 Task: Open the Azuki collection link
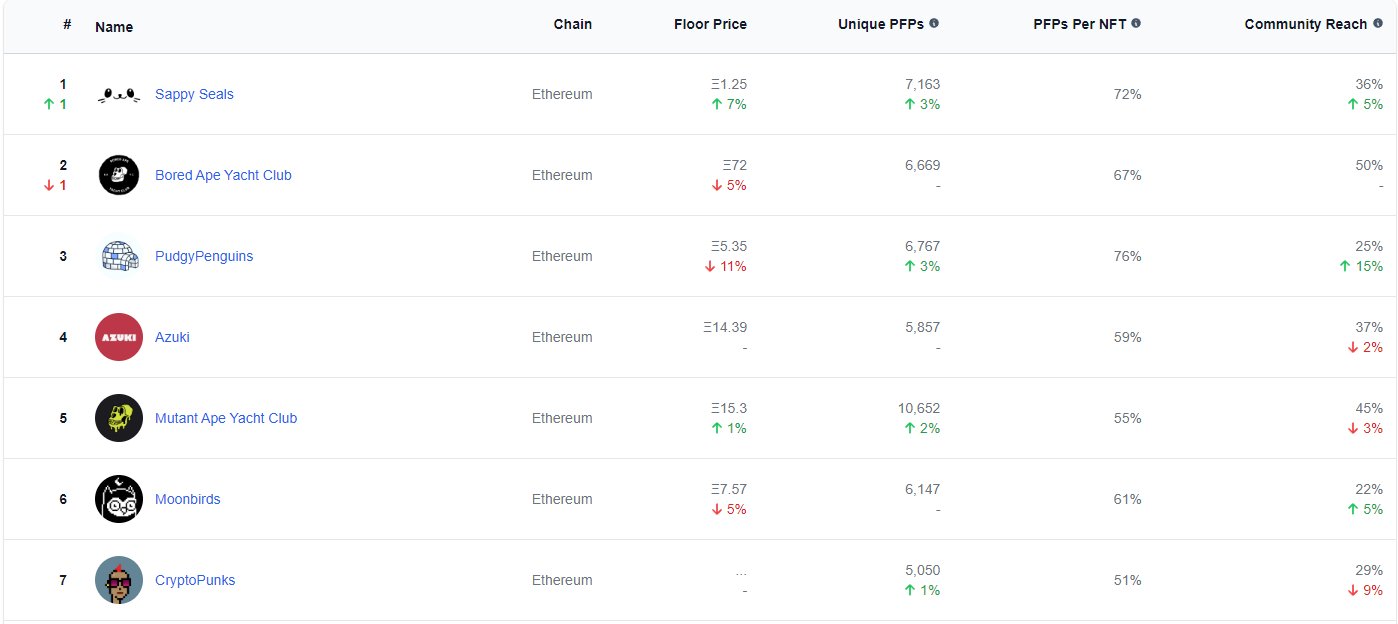[x=172, y=337]
